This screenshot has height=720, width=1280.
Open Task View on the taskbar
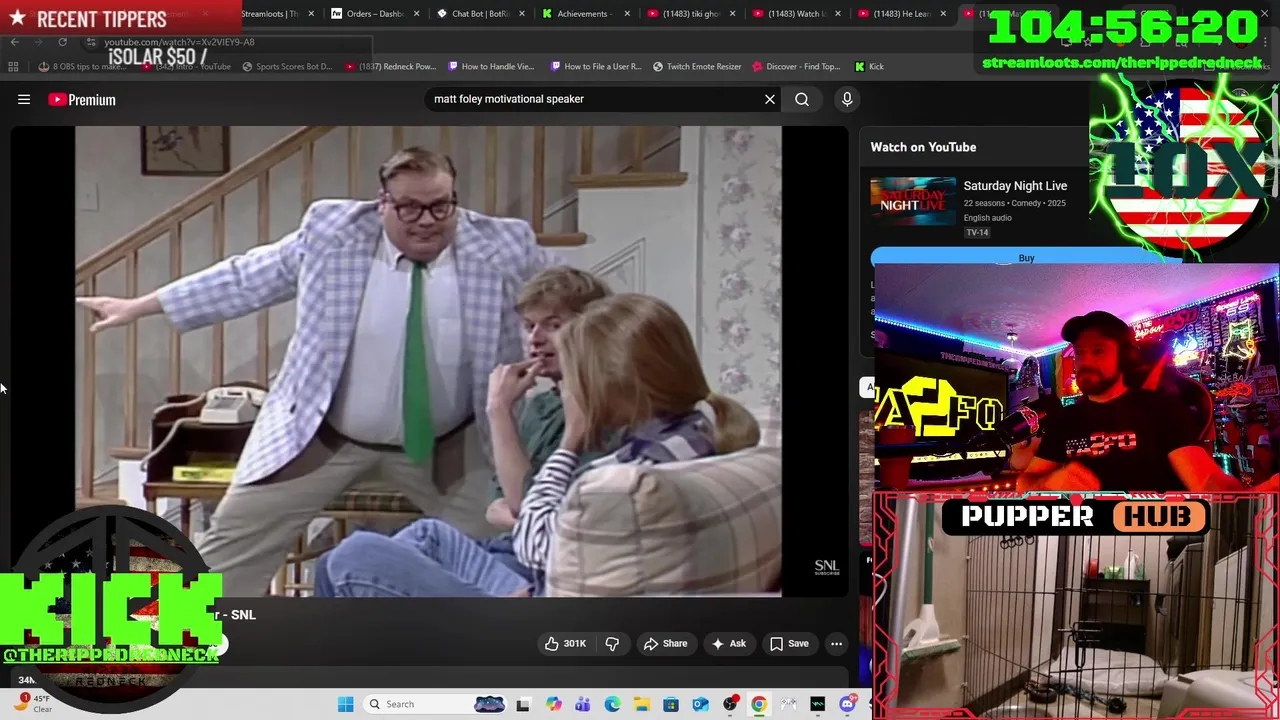[522, 704]
